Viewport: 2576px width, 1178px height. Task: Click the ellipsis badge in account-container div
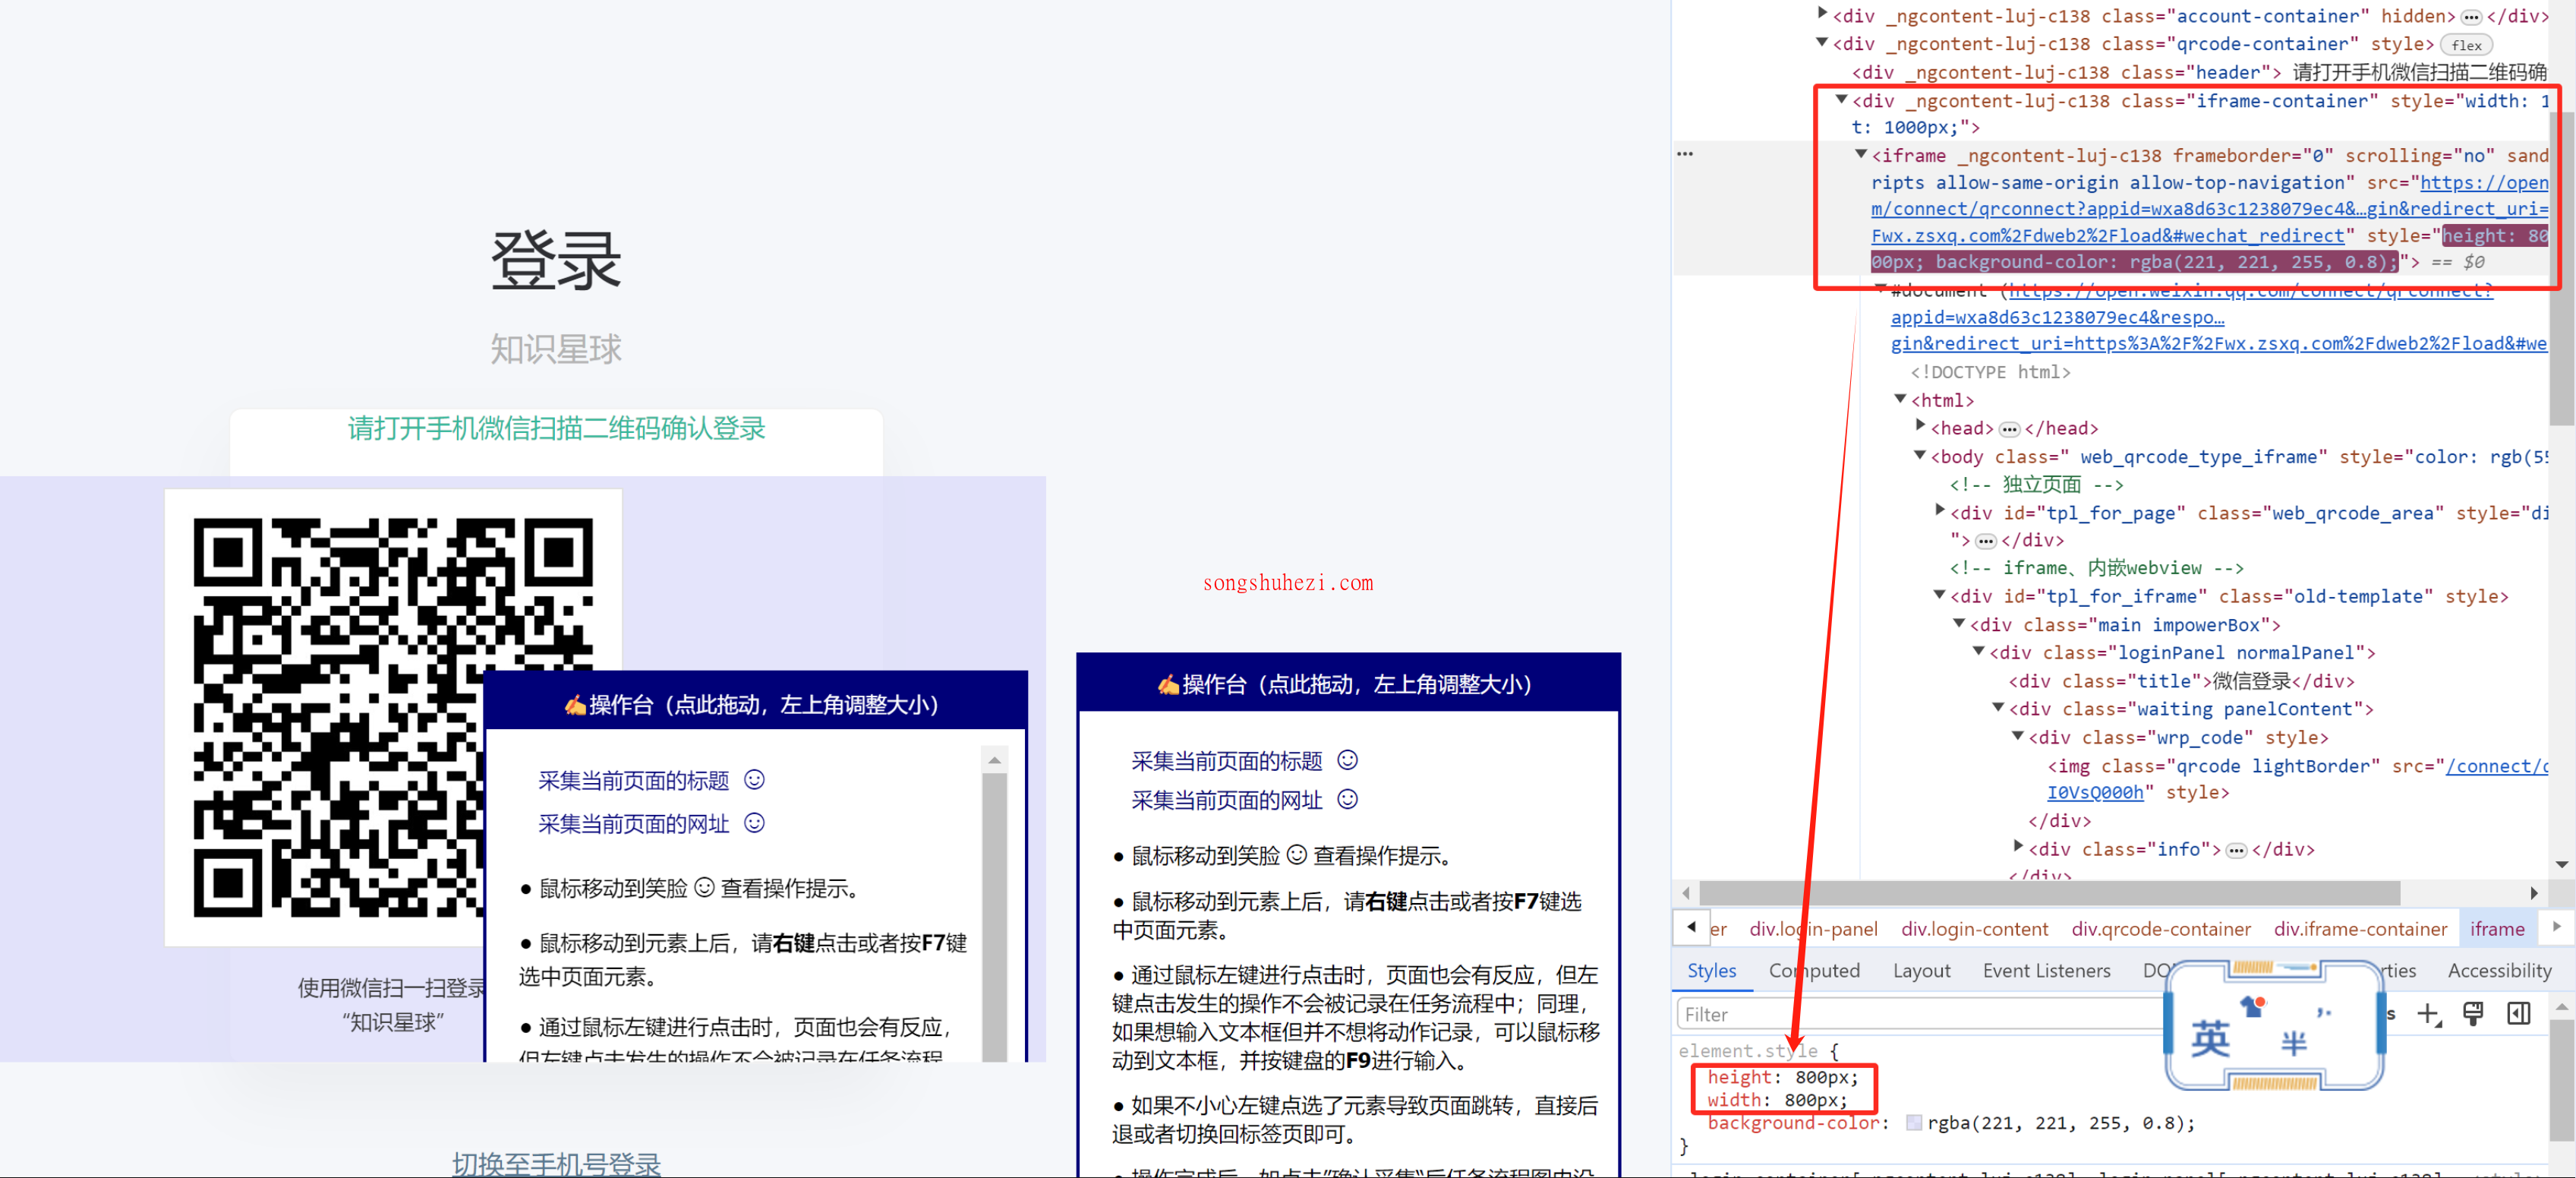(x=2471, y=17)
